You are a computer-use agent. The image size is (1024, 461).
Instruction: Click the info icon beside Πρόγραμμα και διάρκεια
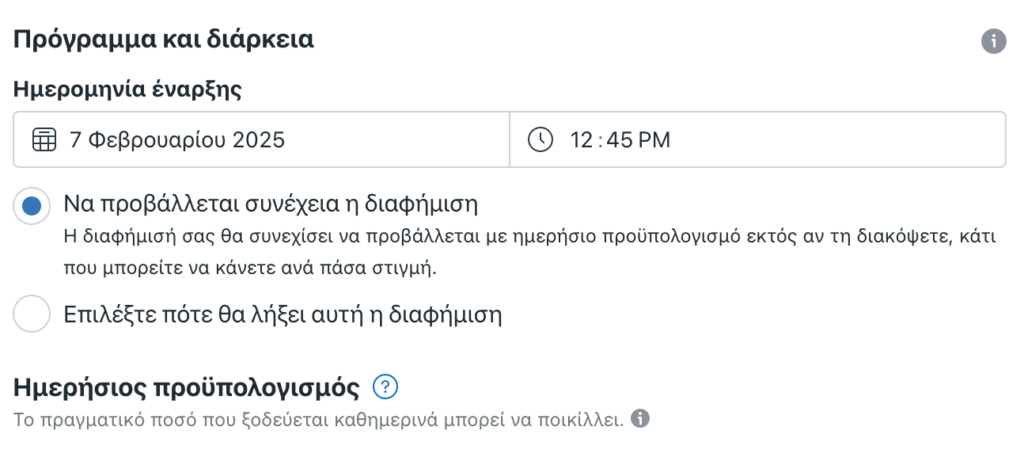[993, 42]
